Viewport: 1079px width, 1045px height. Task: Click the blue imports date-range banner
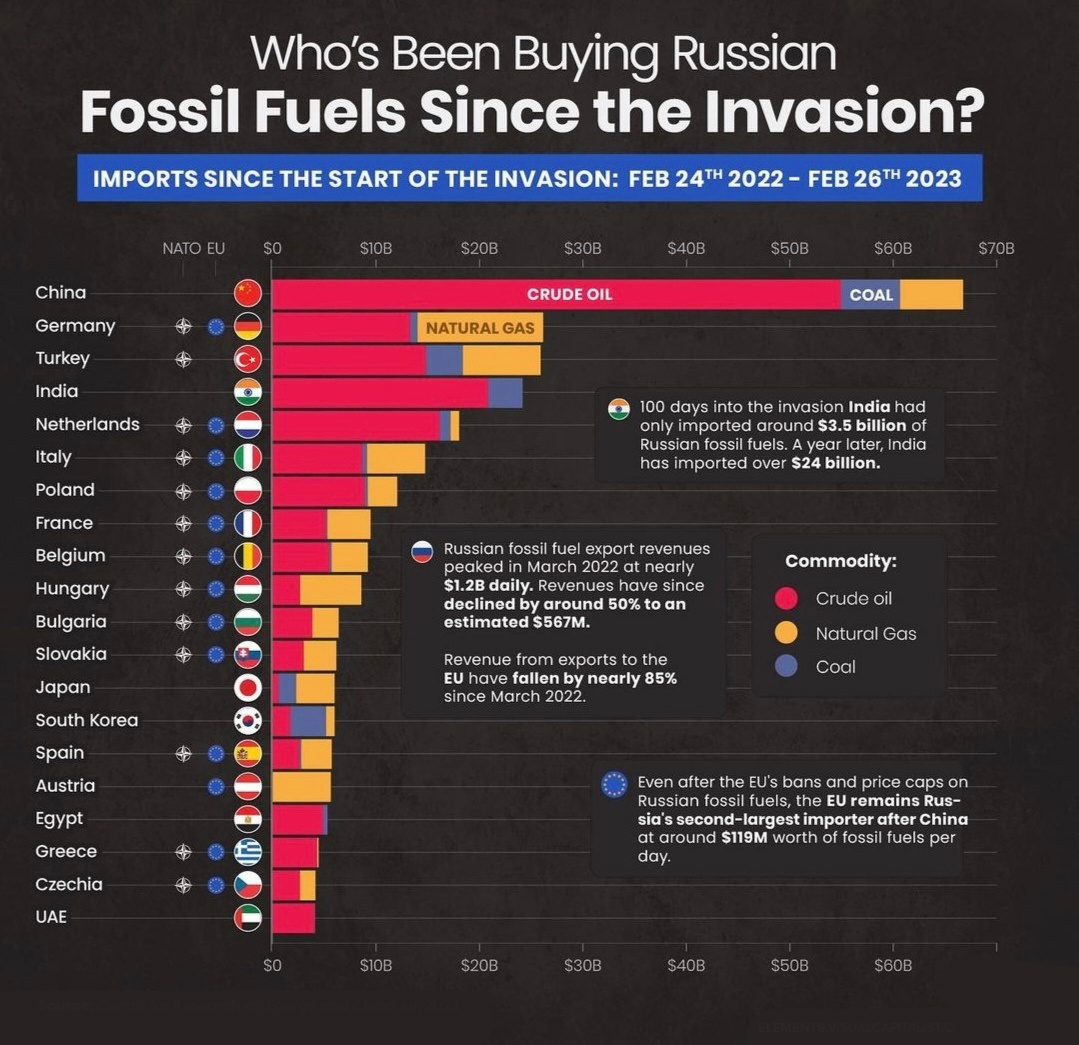pyautogui.click(x=529, y=178)
